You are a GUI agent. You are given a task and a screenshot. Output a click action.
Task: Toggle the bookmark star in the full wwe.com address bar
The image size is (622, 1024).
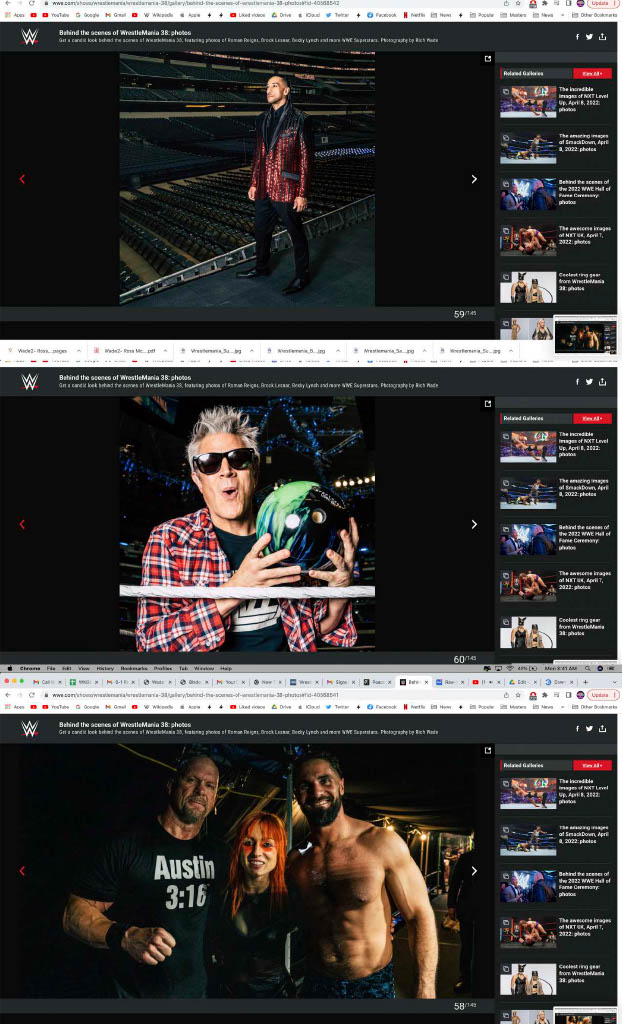click(517, 695)
